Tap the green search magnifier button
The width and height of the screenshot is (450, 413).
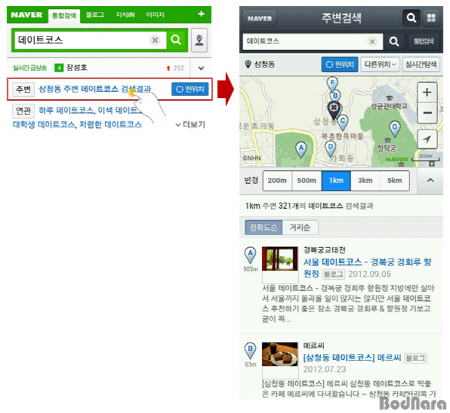click(x=176, y=40)
